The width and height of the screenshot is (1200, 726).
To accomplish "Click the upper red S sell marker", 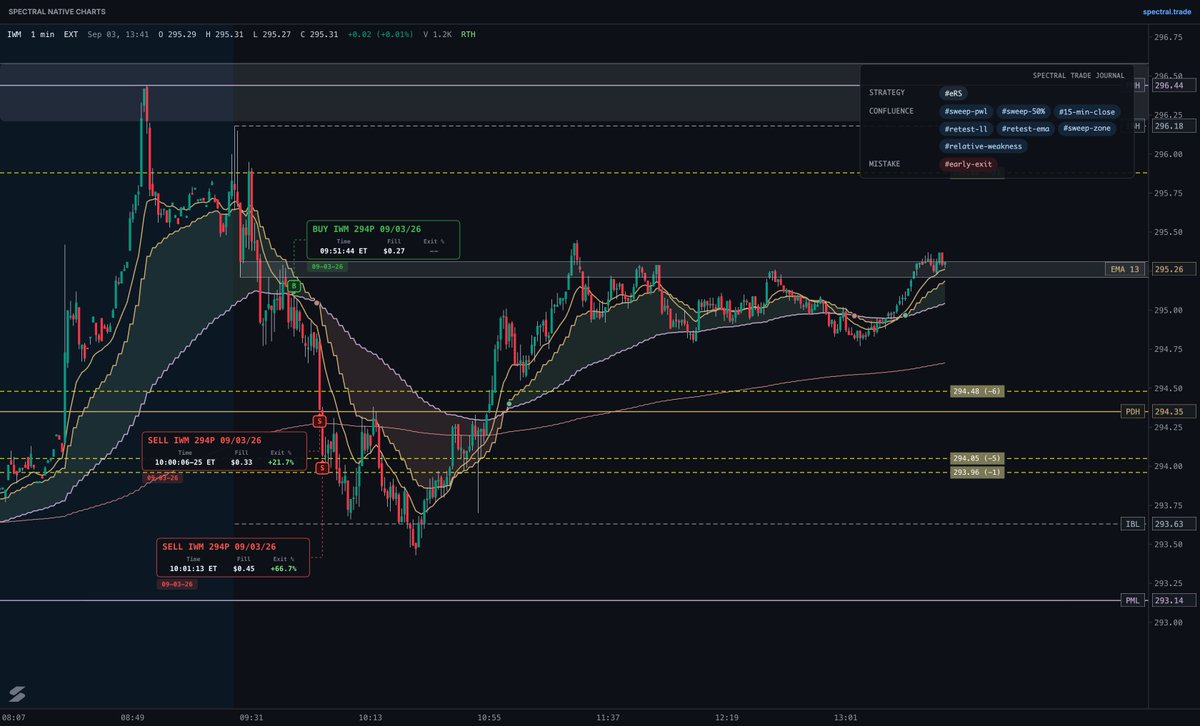I will [x=320, y=421].
